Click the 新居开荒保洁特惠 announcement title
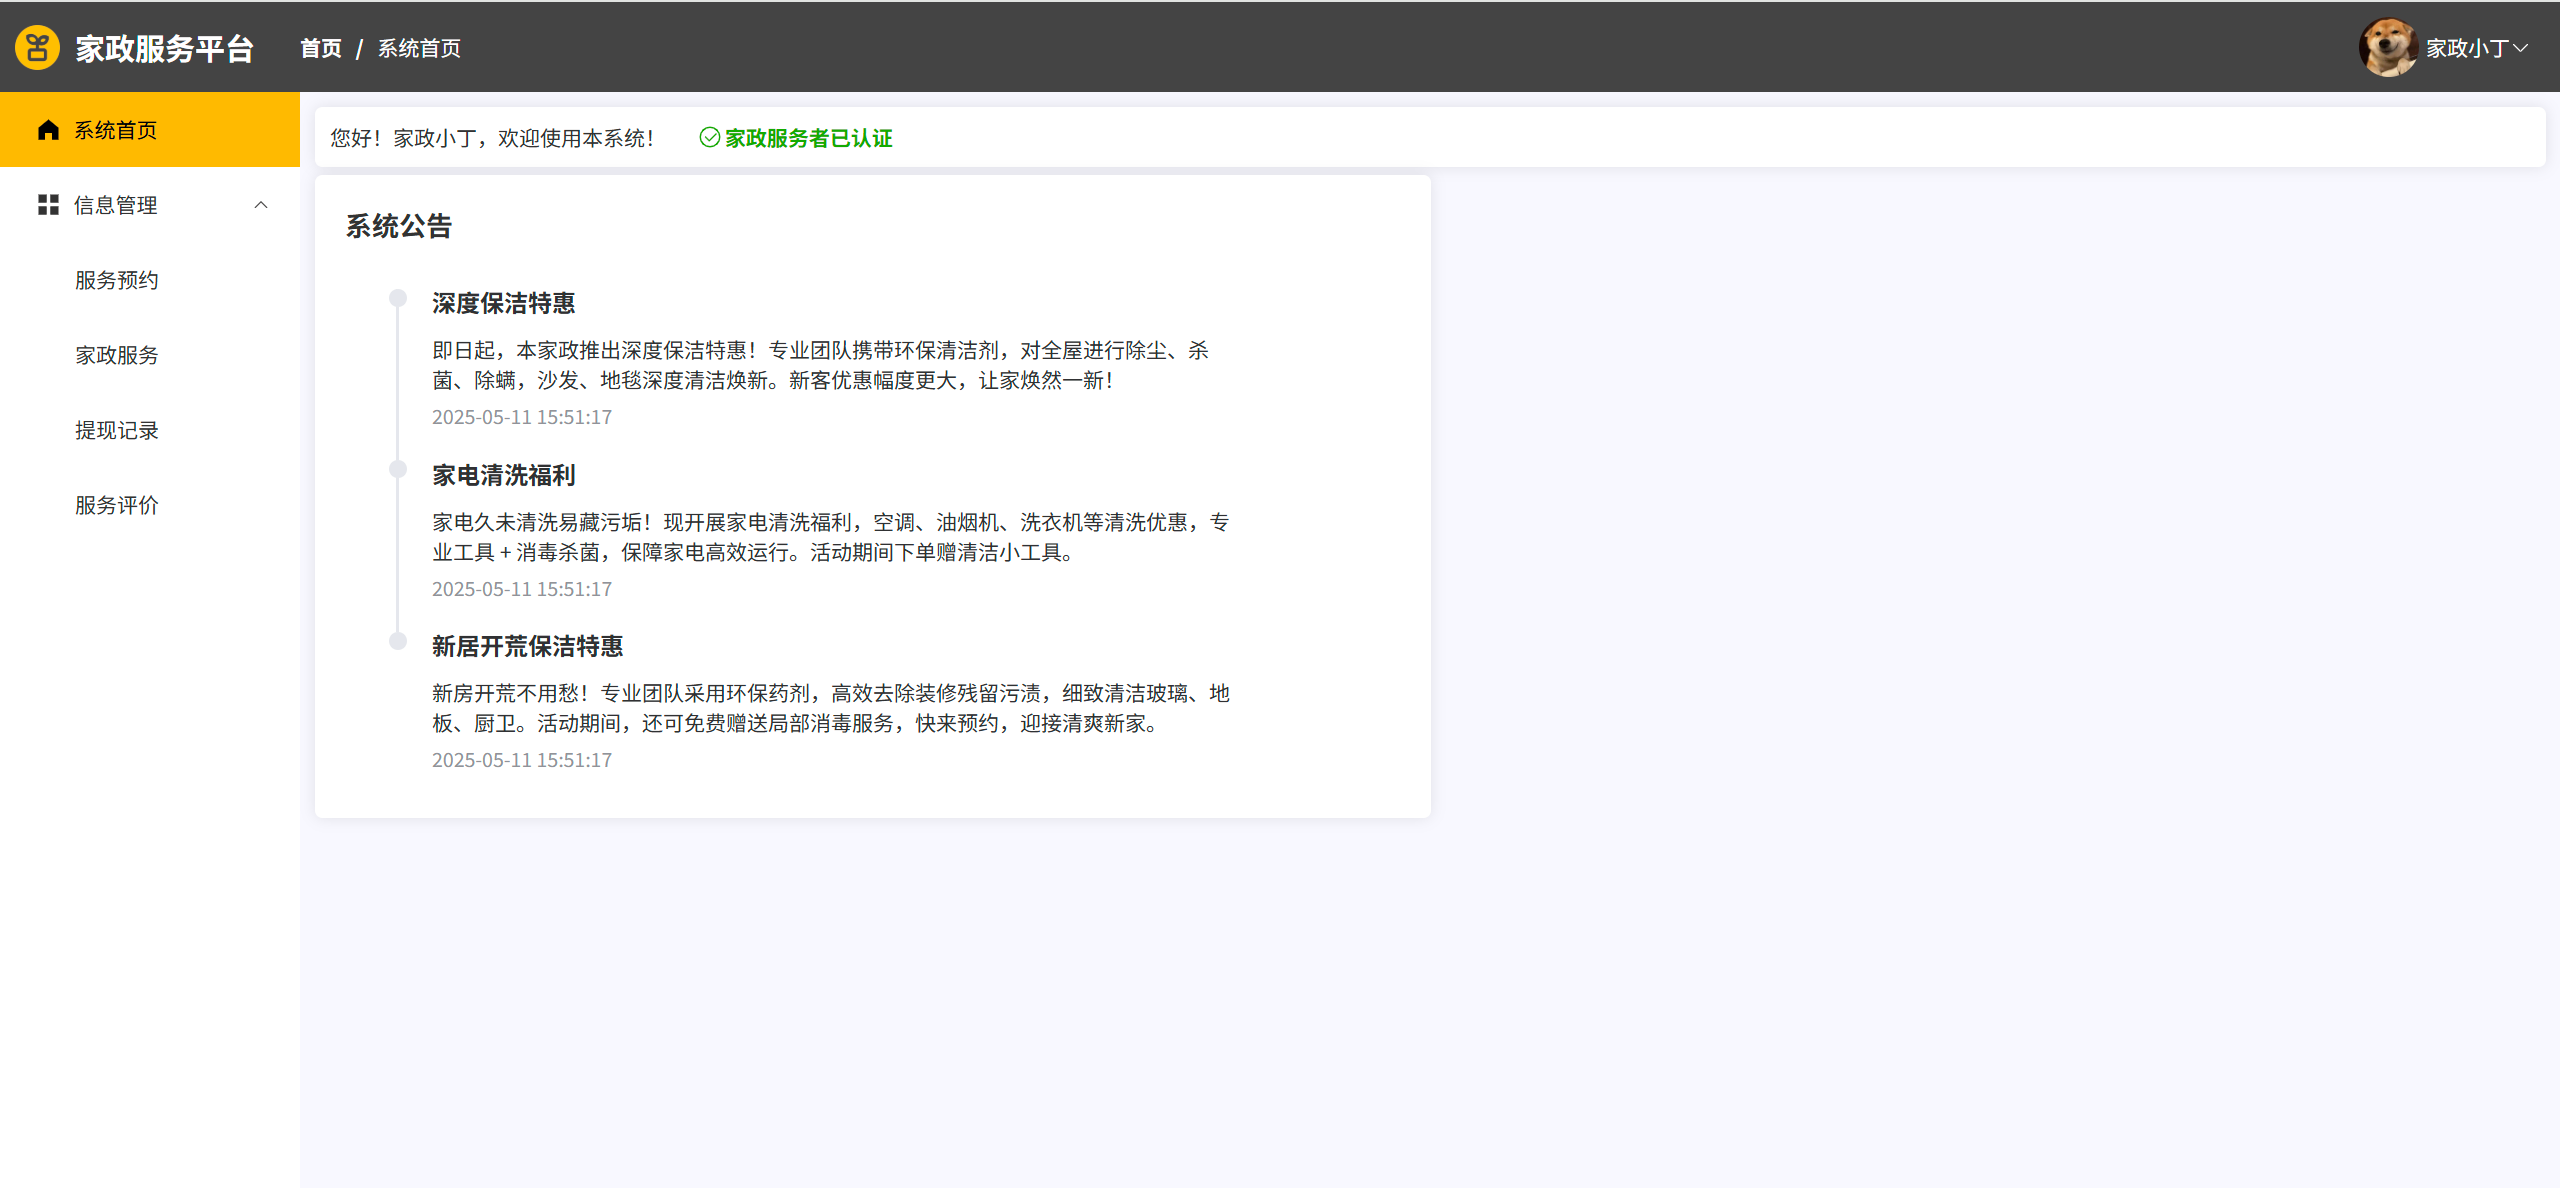 click(527, 646)
